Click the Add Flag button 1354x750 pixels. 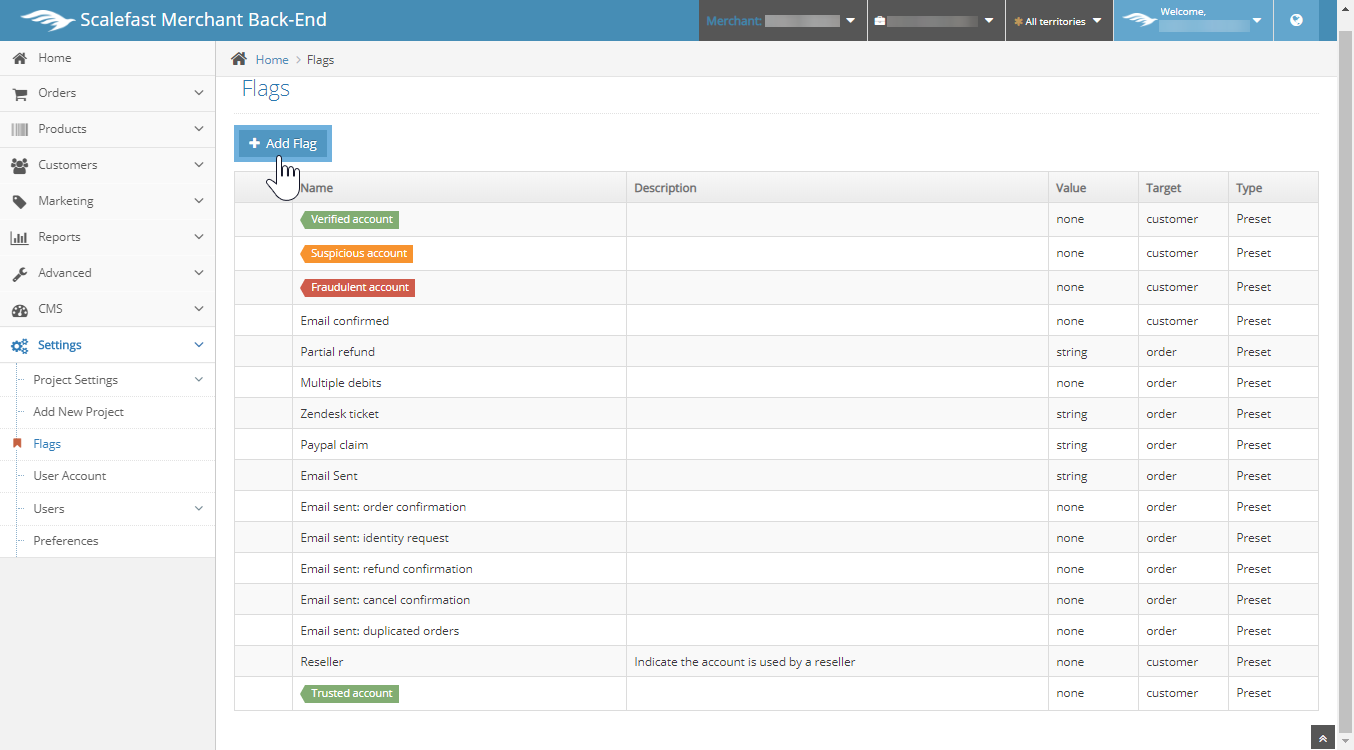click(x=283, y=144)
